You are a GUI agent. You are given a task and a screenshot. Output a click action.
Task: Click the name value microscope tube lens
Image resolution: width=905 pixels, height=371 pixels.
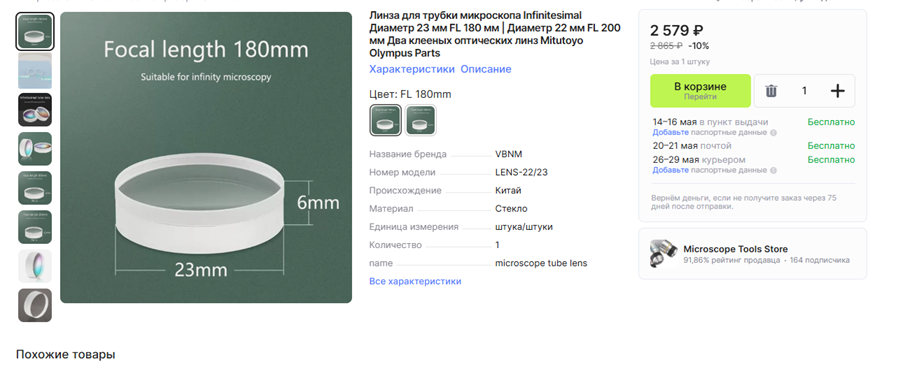[x=541, y=263]
